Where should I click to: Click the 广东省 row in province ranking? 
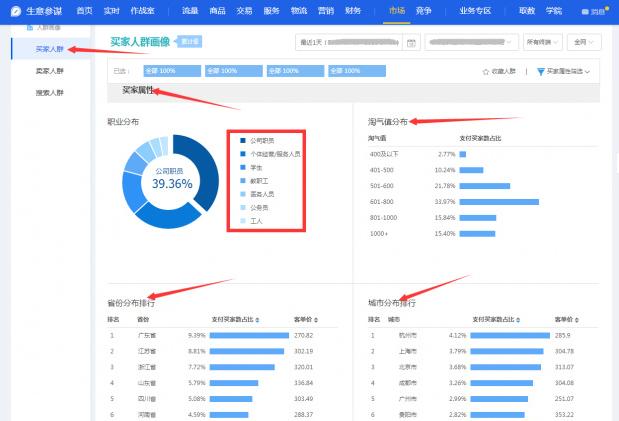pos(223,335)
